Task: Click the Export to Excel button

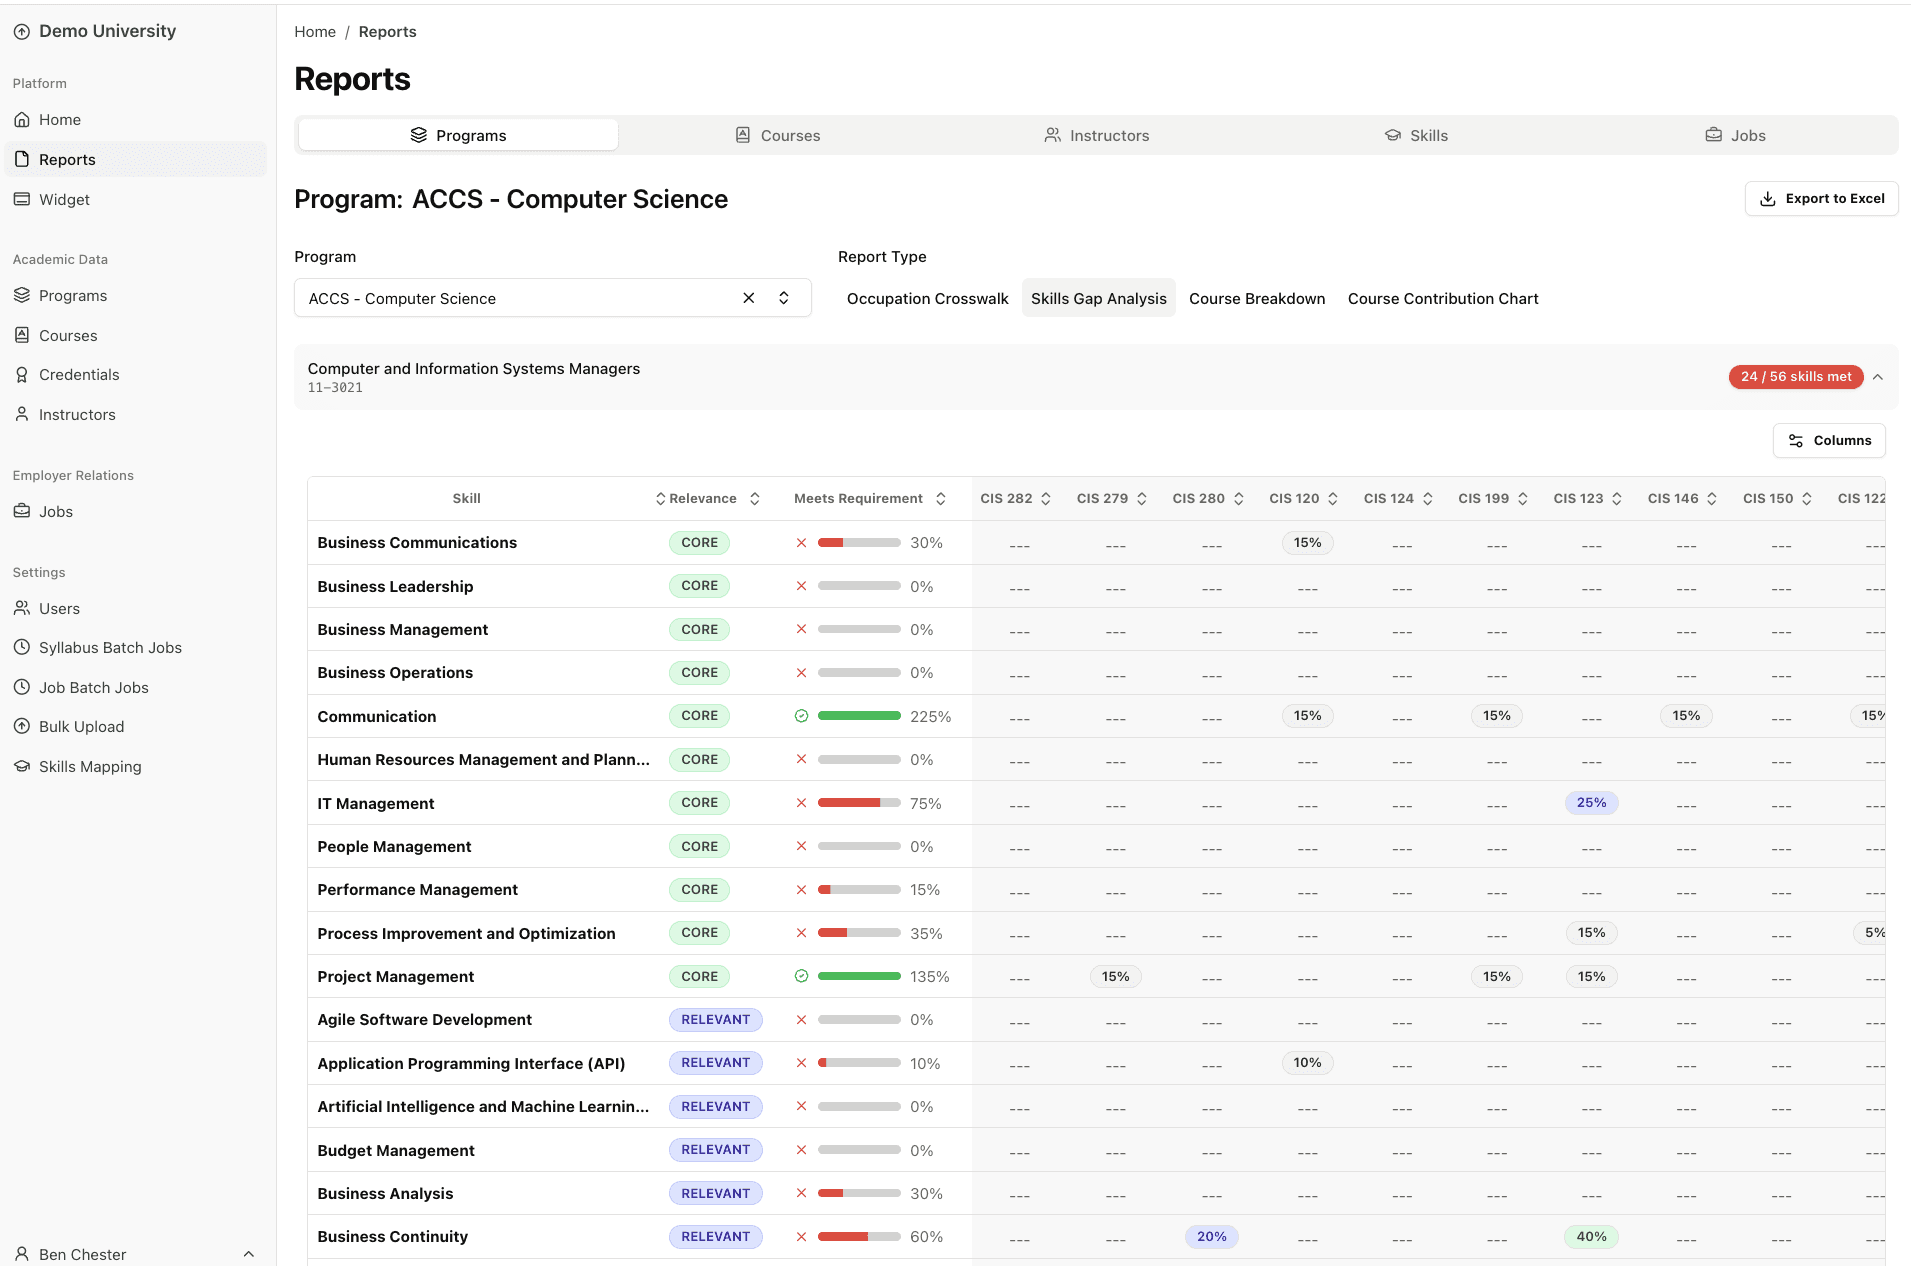Action: coord(1822,199)
